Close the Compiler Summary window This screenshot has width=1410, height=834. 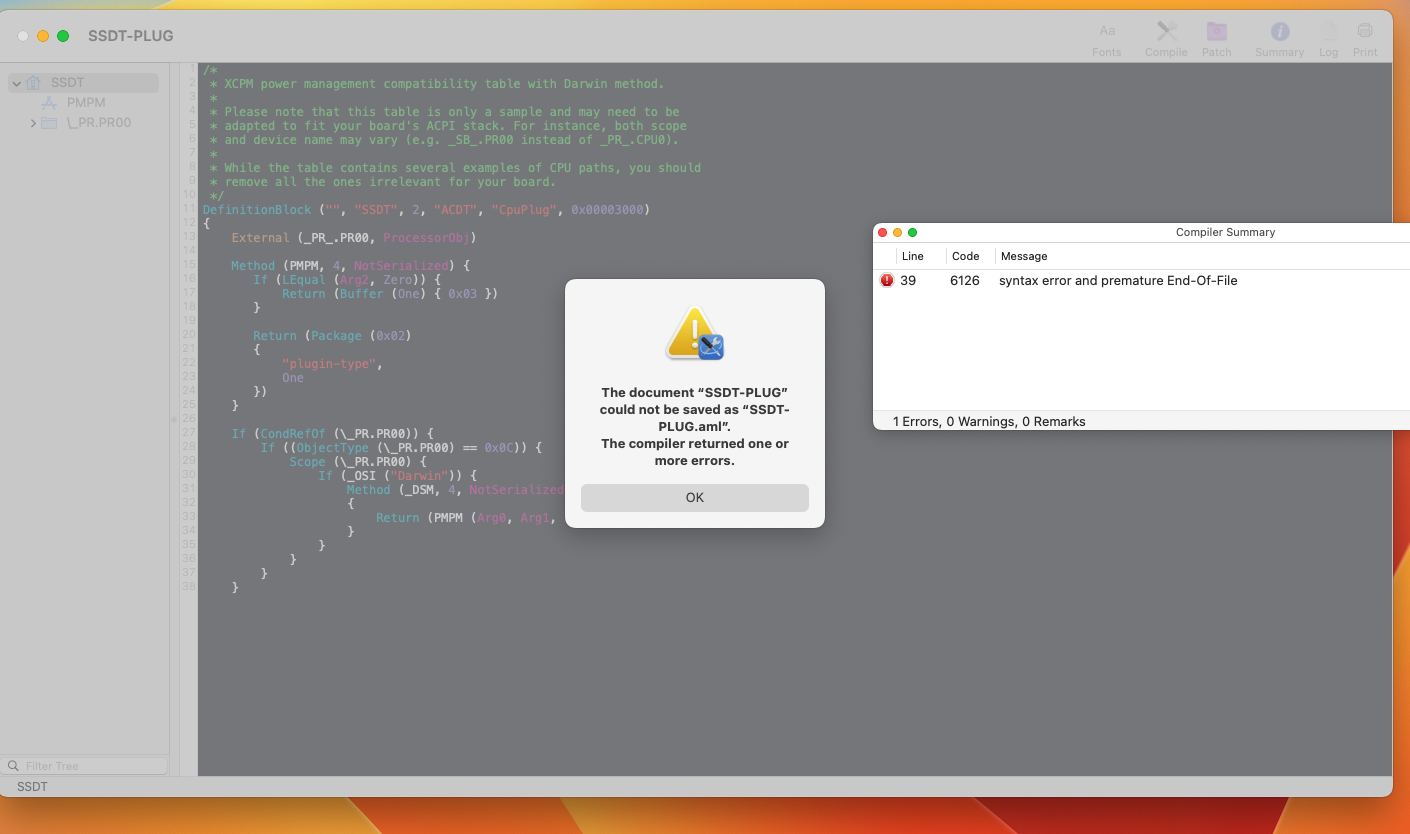tap(882, 232)
